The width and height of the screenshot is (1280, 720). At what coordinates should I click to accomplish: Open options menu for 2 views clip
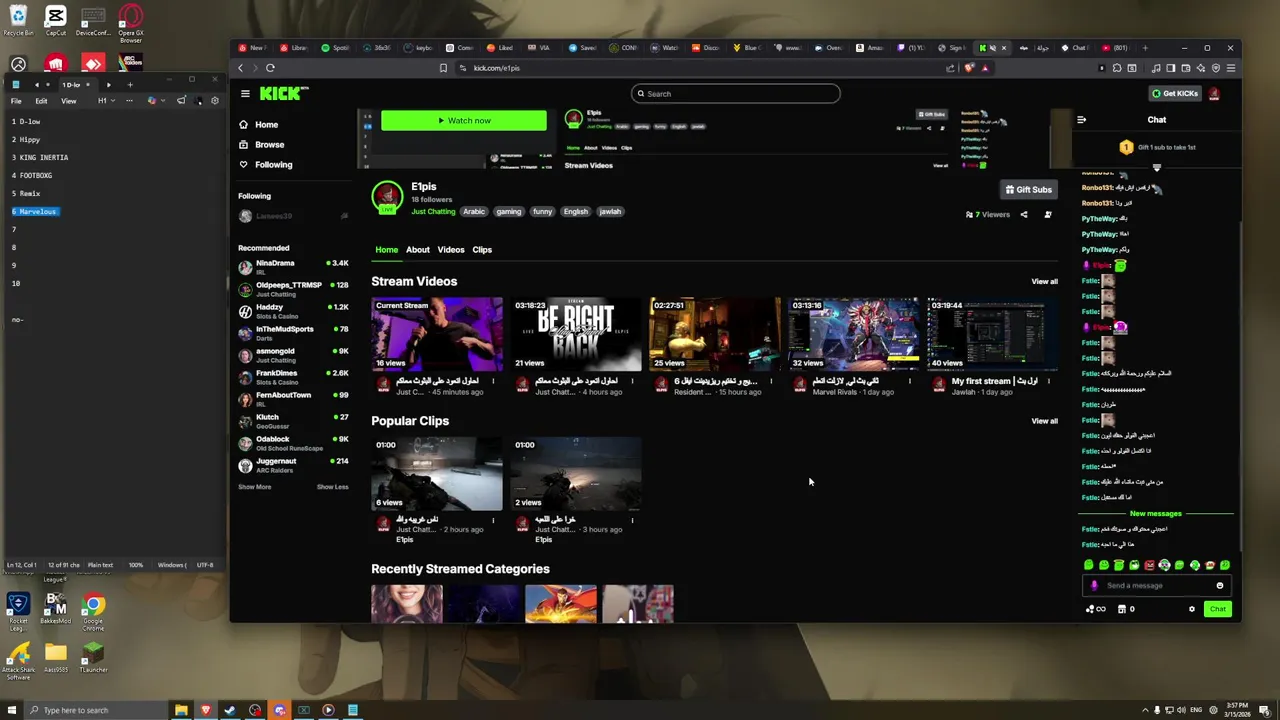pos(632,520)
